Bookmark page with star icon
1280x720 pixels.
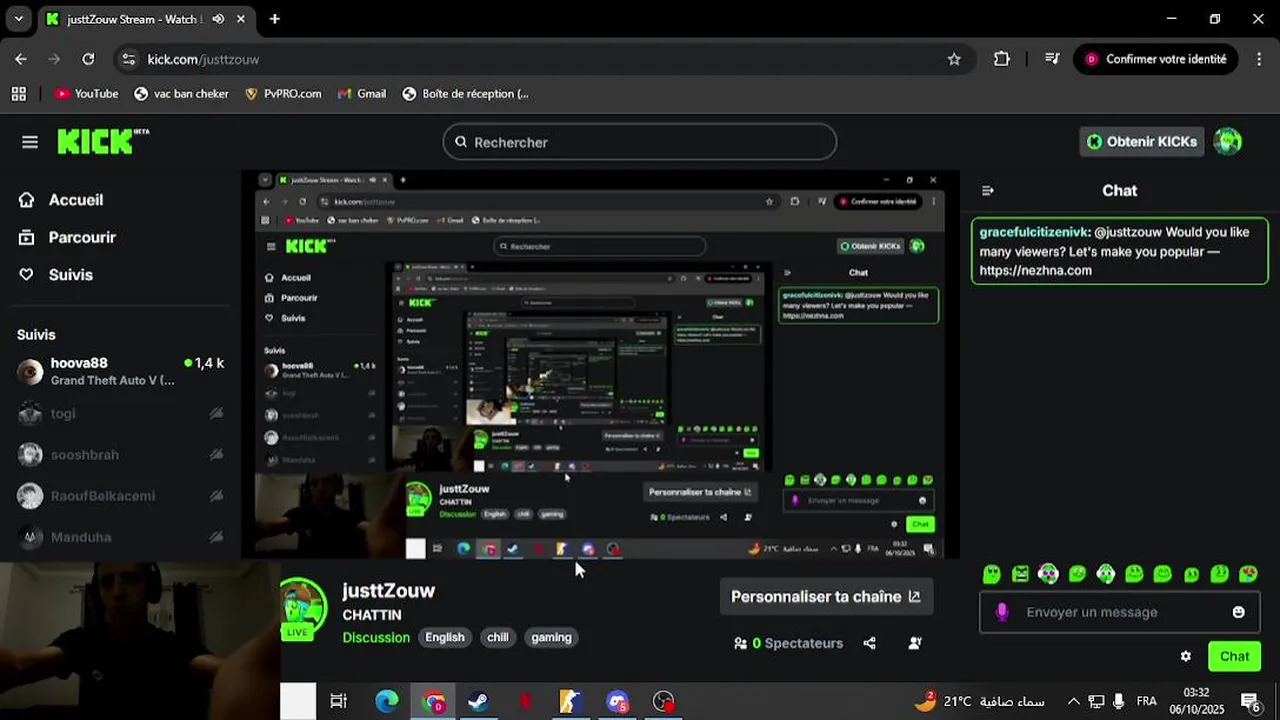[954, 59]
